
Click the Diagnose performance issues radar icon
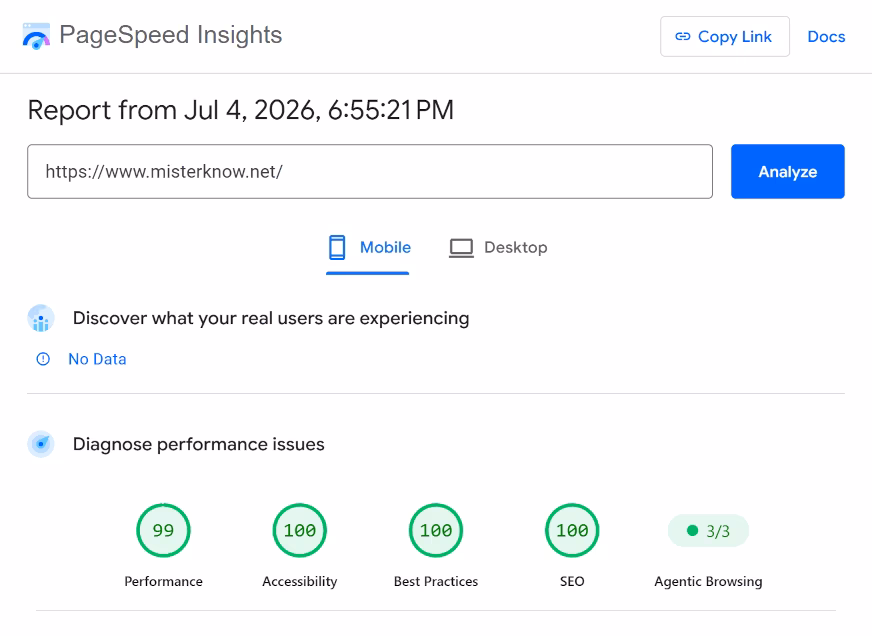pos(41,444)
